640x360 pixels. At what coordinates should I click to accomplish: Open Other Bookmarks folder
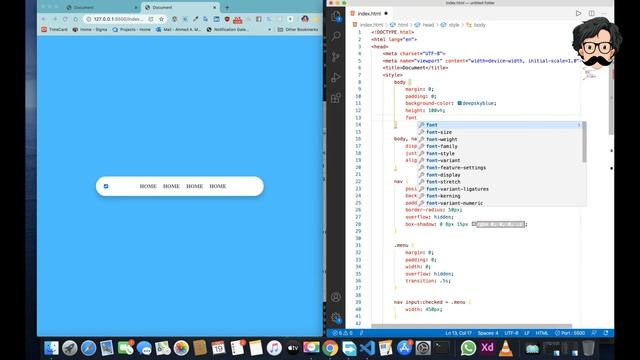tap(298, 30)
